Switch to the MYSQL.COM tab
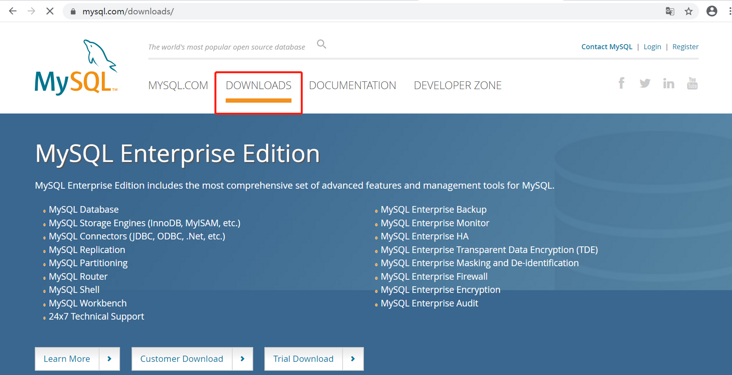 tap(178, 85)
